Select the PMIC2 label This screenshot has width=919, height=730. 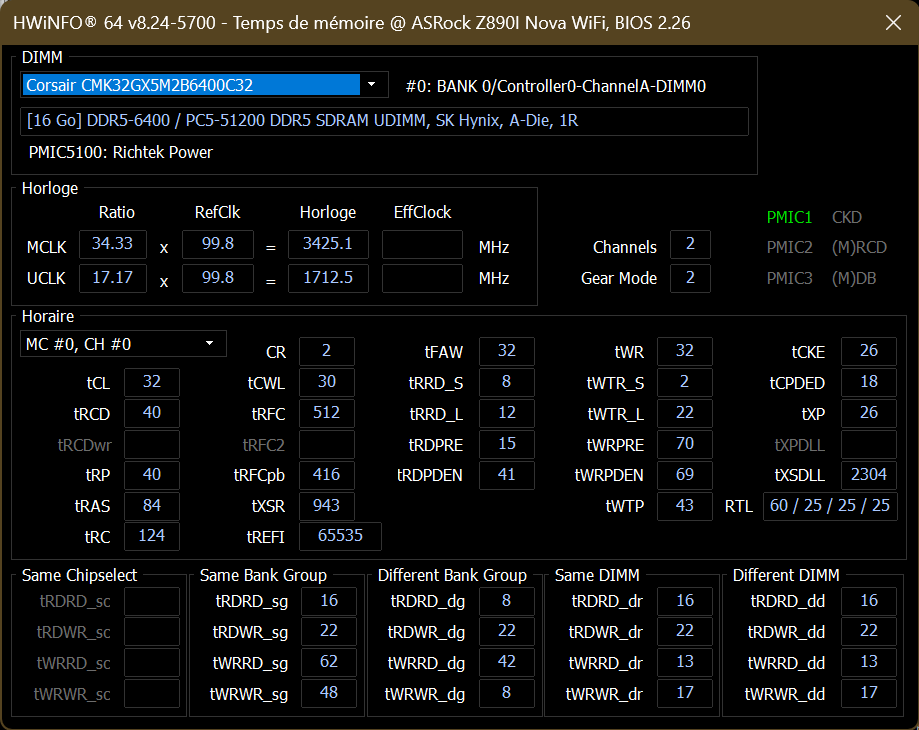(x=789, y=247)
